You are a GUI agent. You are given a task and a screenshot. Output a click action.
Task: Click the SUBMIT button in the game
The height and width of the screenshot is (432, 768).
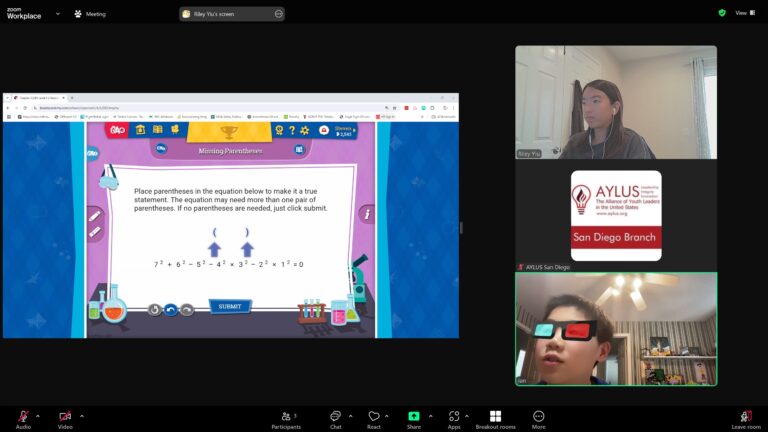pyautogui.click(x=230, y=306)
